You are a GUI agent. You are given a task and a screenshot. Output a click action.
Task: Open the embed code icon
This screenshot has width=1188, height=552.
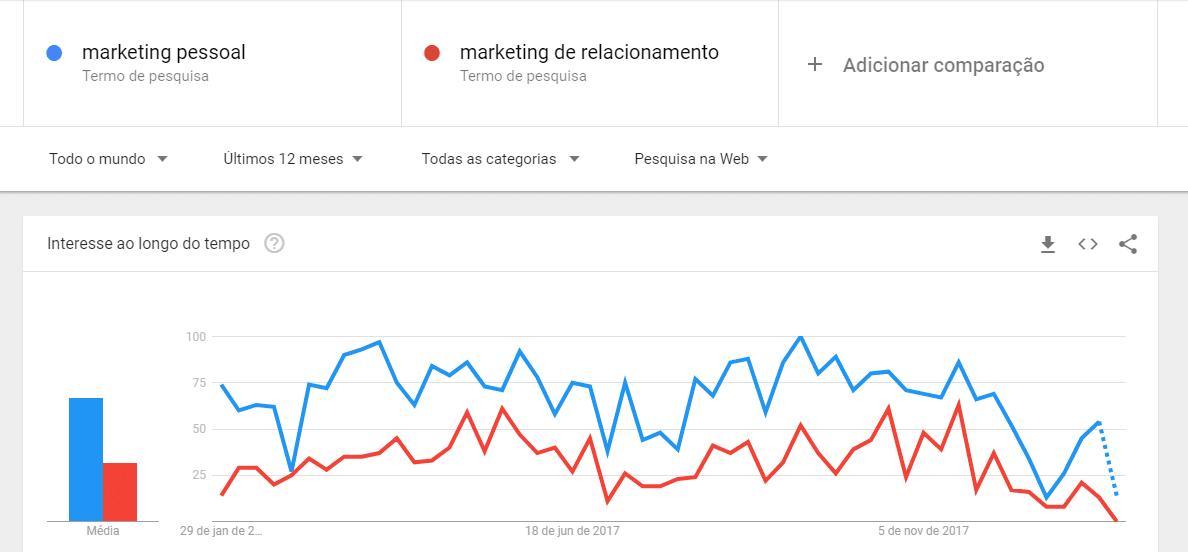click(x=1088, y=244)
